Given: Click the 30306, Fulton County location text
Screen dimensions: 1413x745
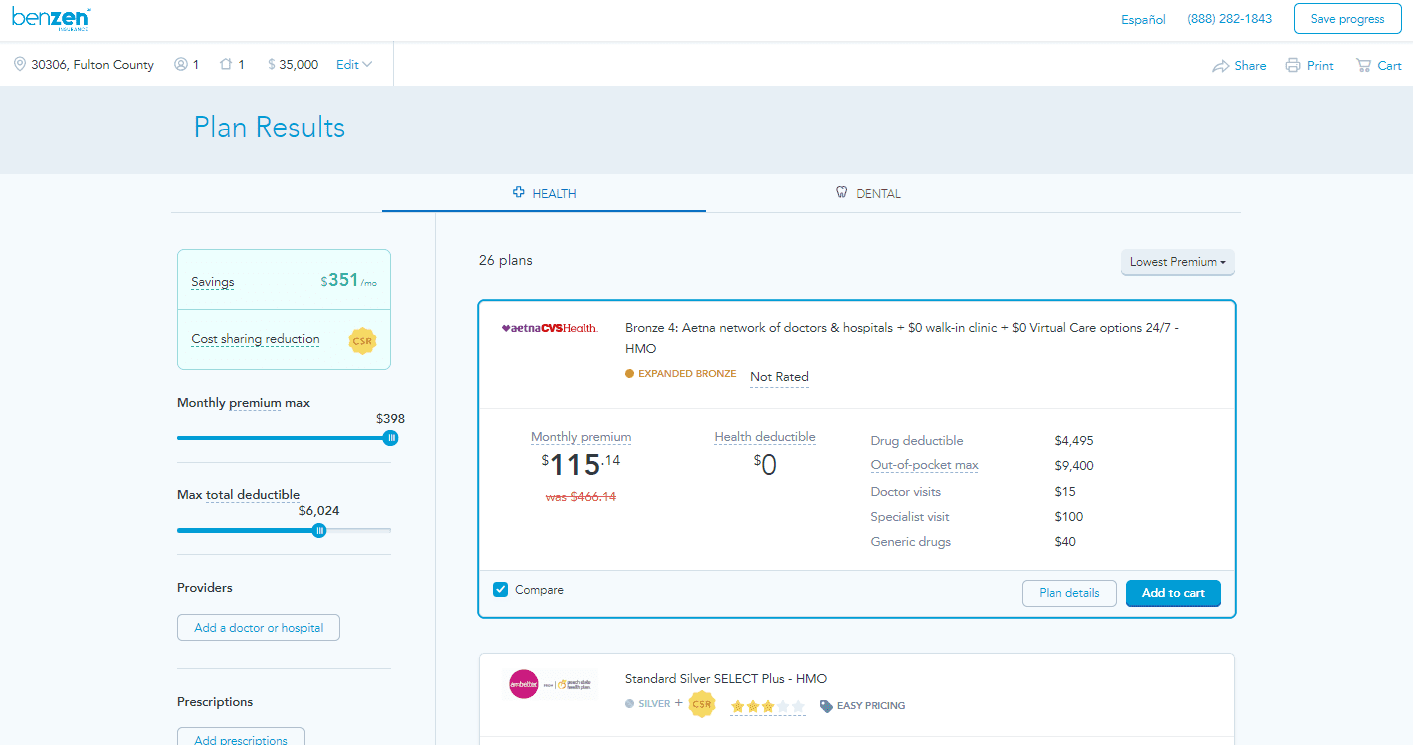Looking at the screenshot, I should click(93, 65).
